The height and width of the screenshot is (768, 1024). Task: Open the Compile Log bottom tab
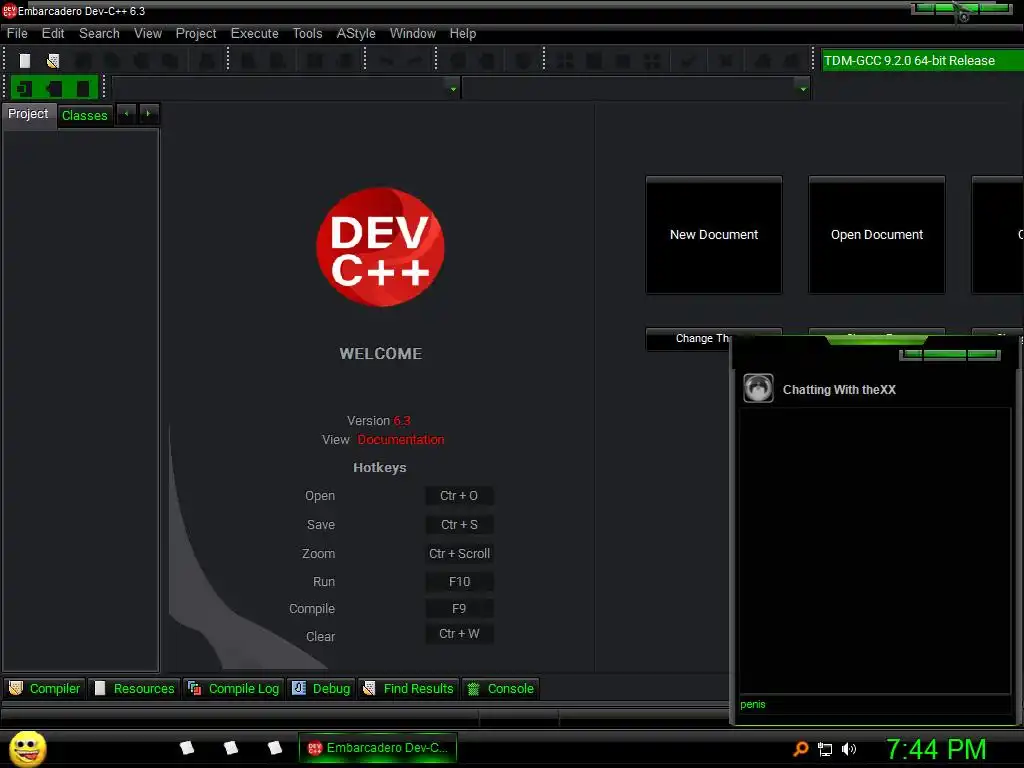point(234,688)
